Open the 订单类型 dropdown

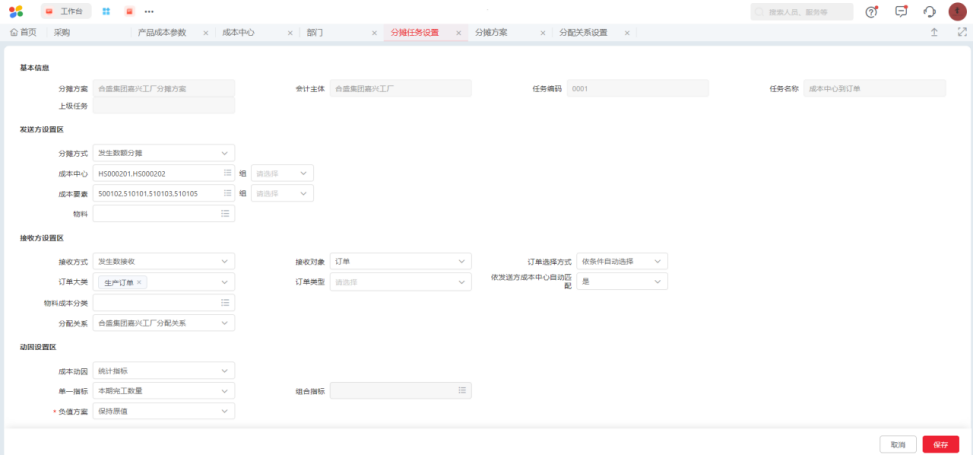pyautogui.click(x=401, y=282)
